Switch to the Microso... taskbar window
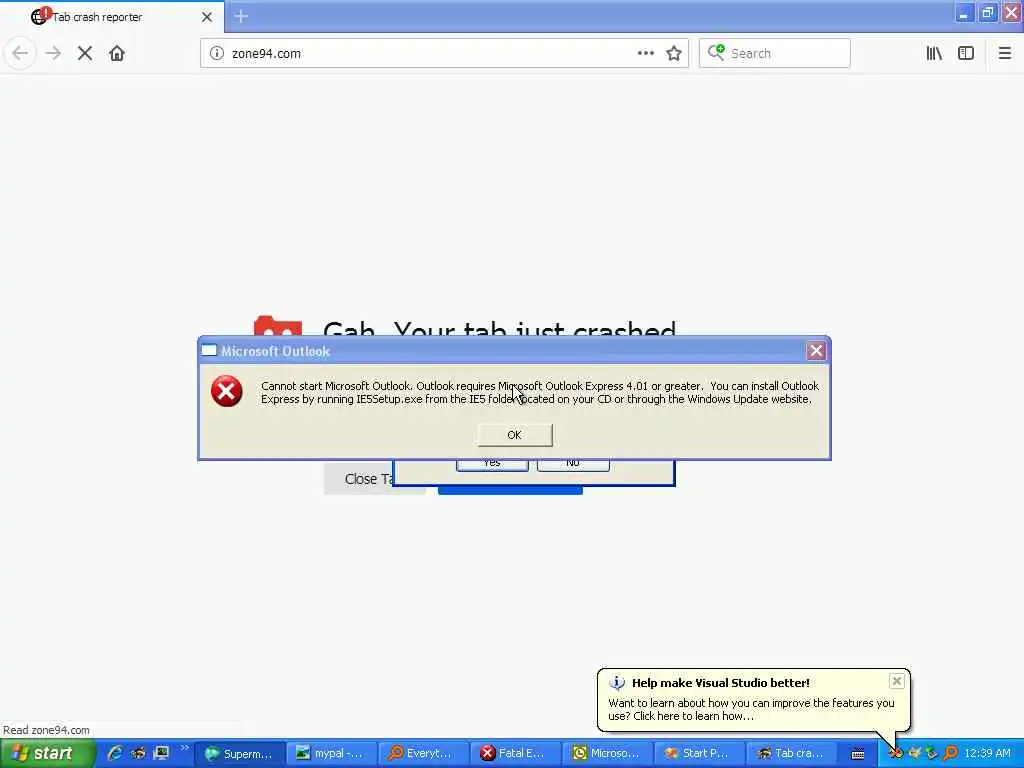This screenshot has height=768, width=1024. [607, 754]
